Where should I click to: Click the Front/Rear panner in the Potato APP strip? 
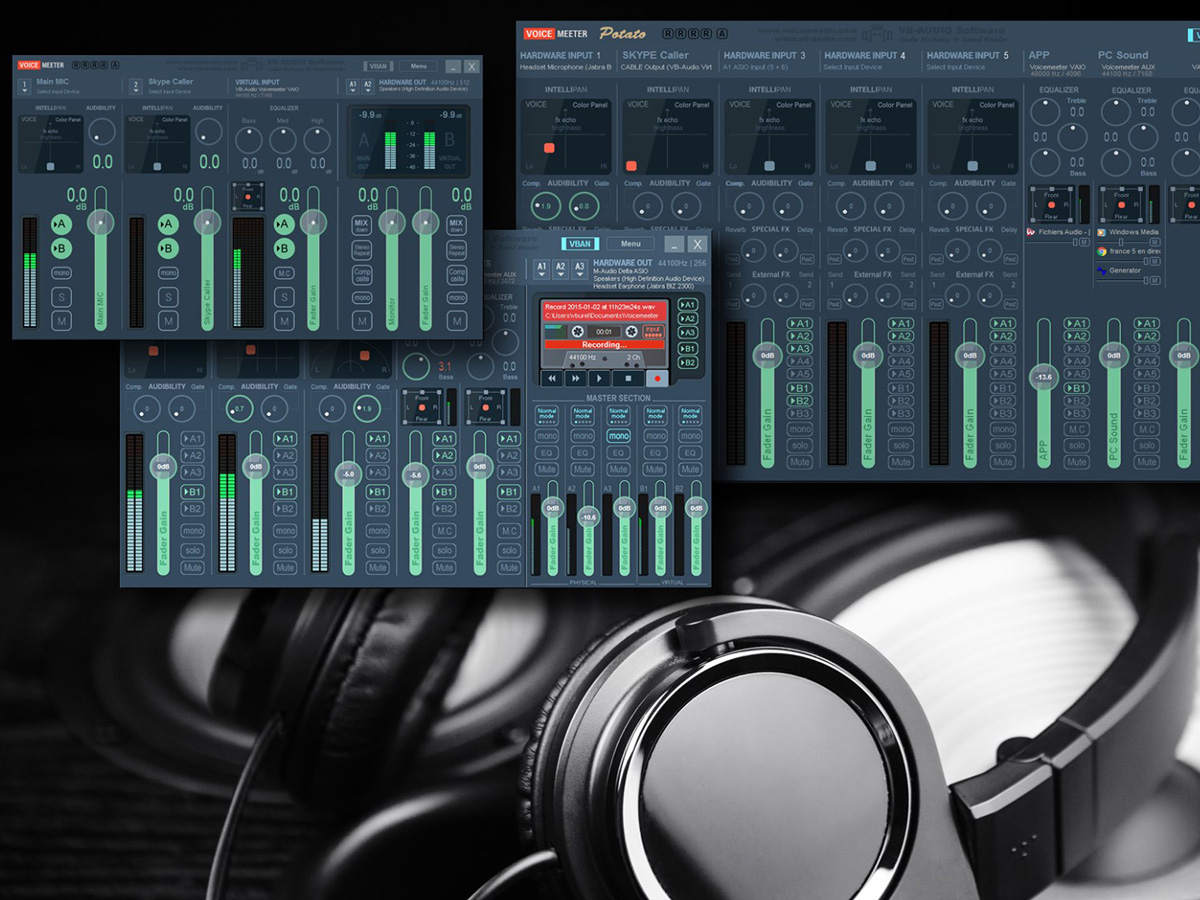click(1051, 206)
